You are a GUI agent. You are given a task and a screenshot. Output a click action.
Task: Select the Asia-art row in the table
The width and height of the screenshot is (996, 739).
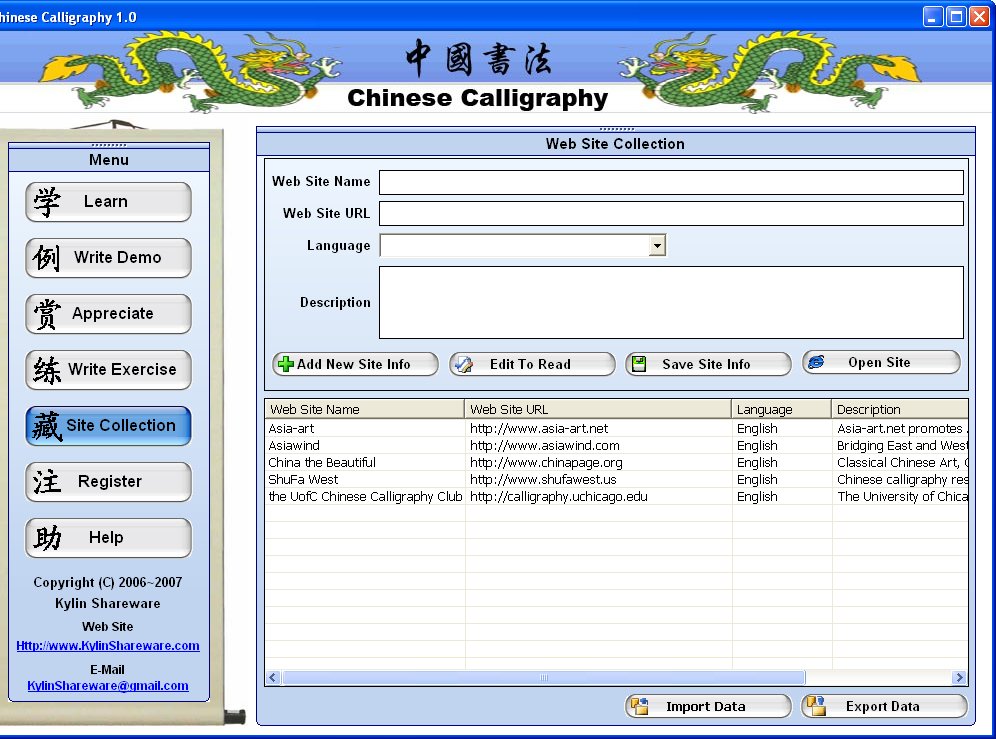tap(616, 428)
